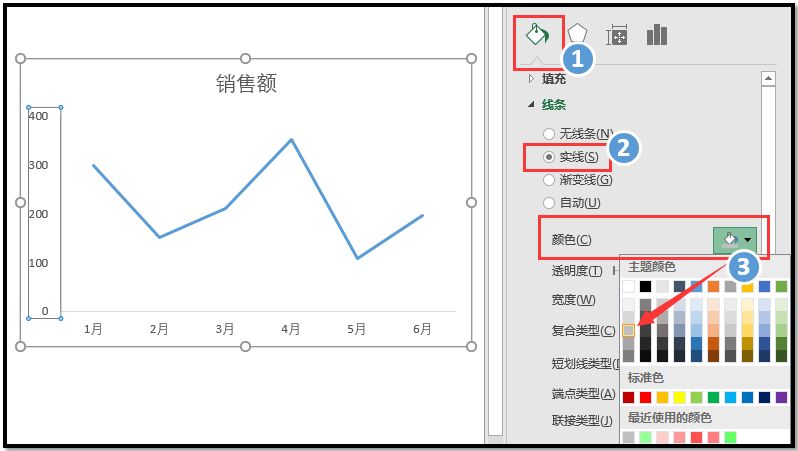The image size is (798, 451).
Task: Click the 透明度(T) label
Action: click(x=577, y=271)
